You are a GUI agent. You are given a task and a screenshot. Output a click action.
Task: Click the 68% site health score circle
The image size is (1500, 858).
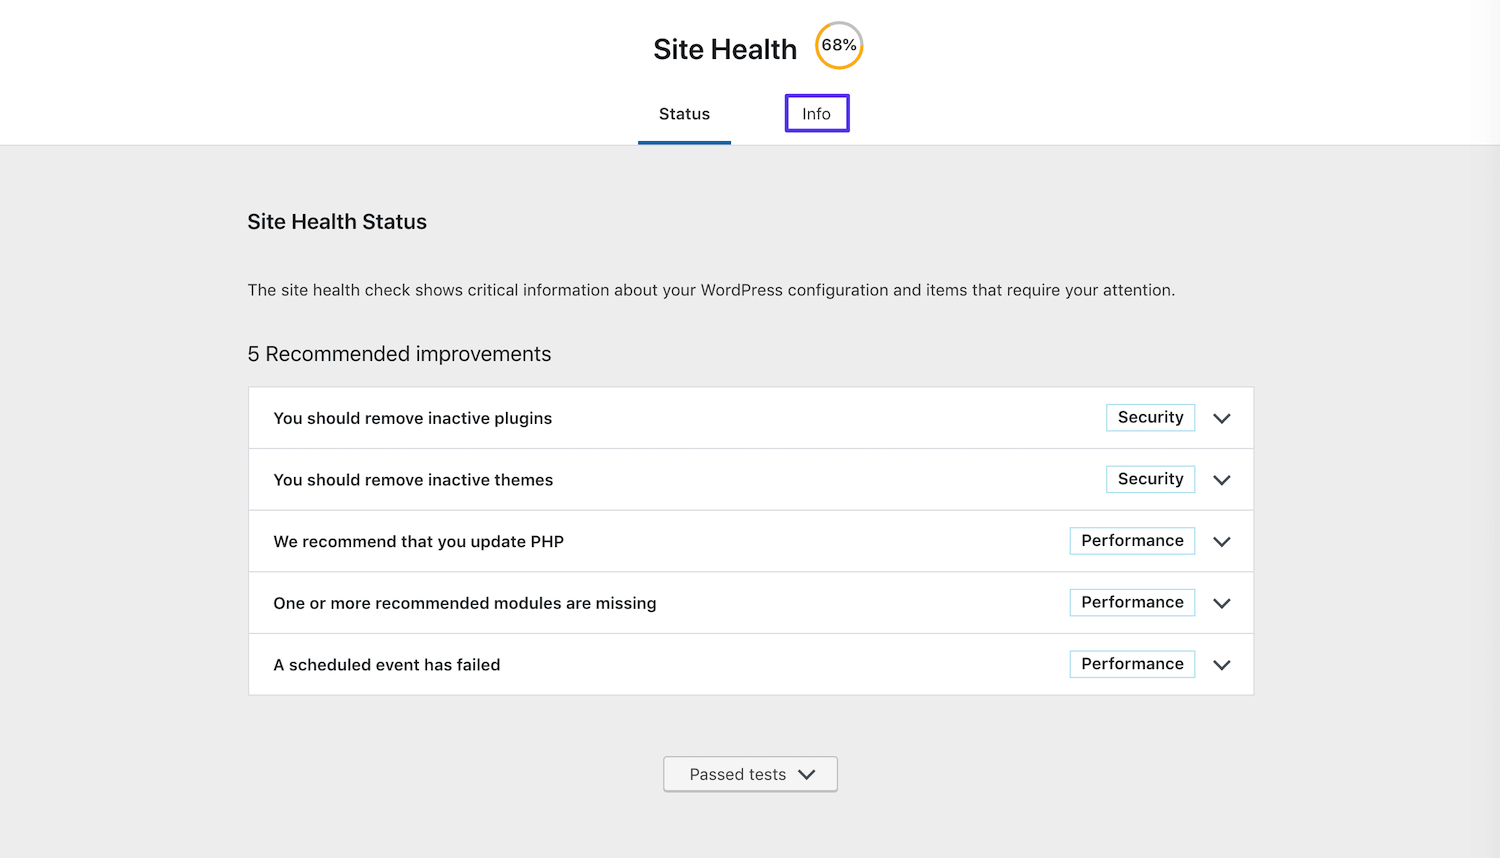coord(837,45)
